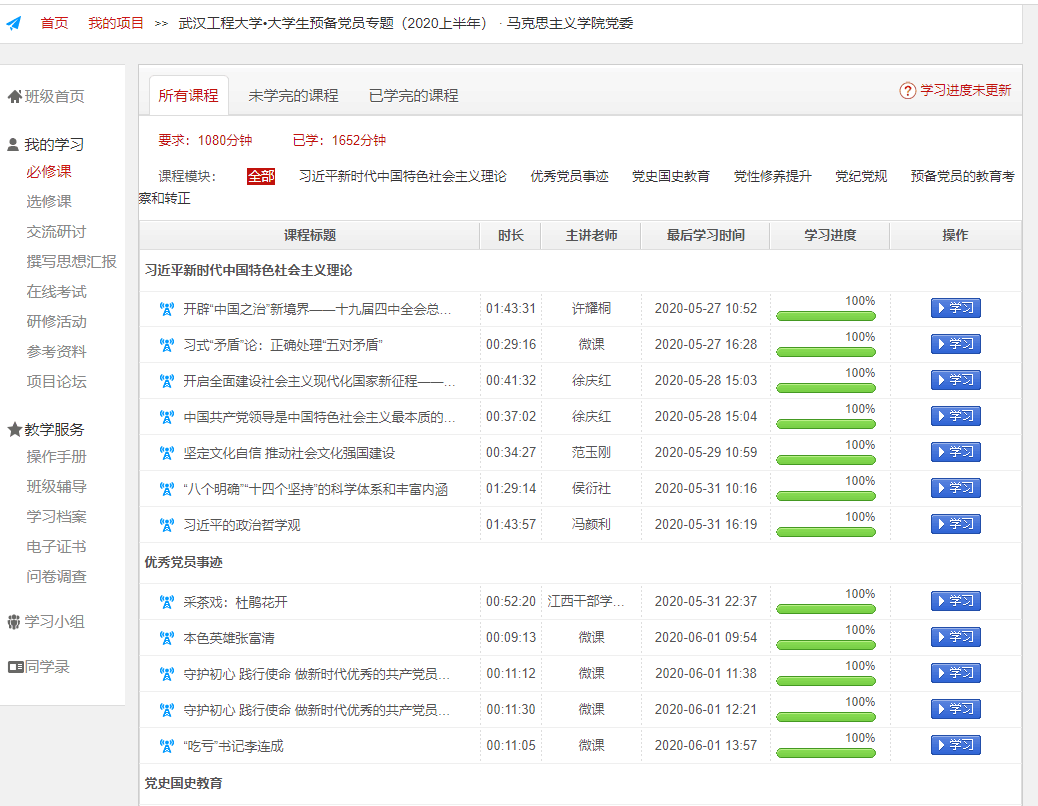This screenshot has width=1038, height=806.
Task: Open 同学录 in the sidebar
Action: click(x=47, y=667)
